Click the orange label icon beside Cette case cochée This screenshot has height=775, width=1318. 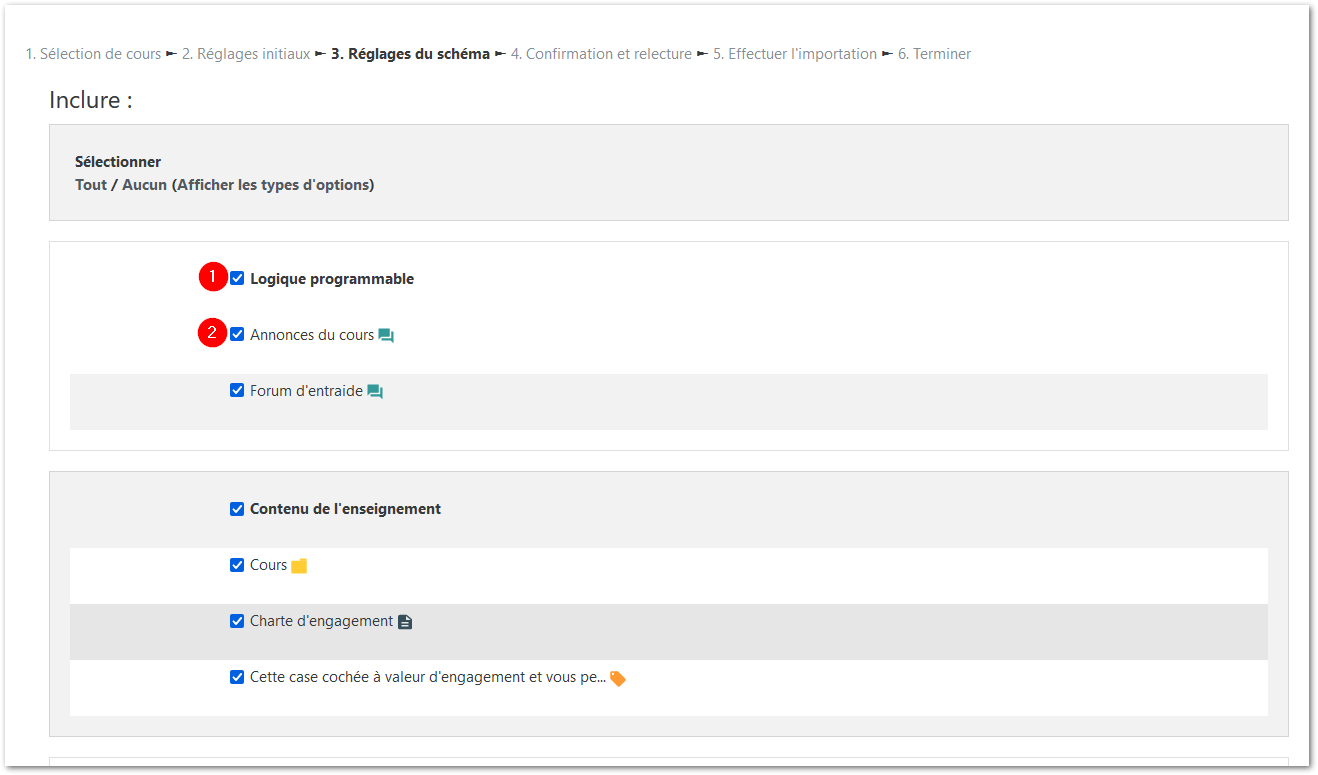point(618,678)
